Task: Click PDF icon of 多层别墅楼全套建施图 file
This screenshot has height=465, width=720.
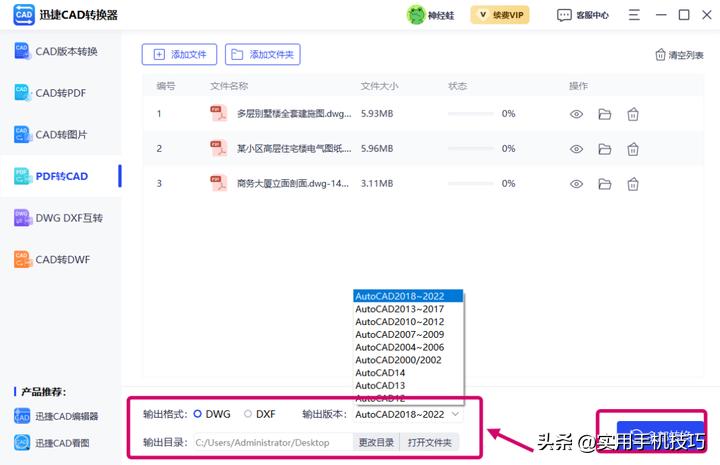Action: 219,113
